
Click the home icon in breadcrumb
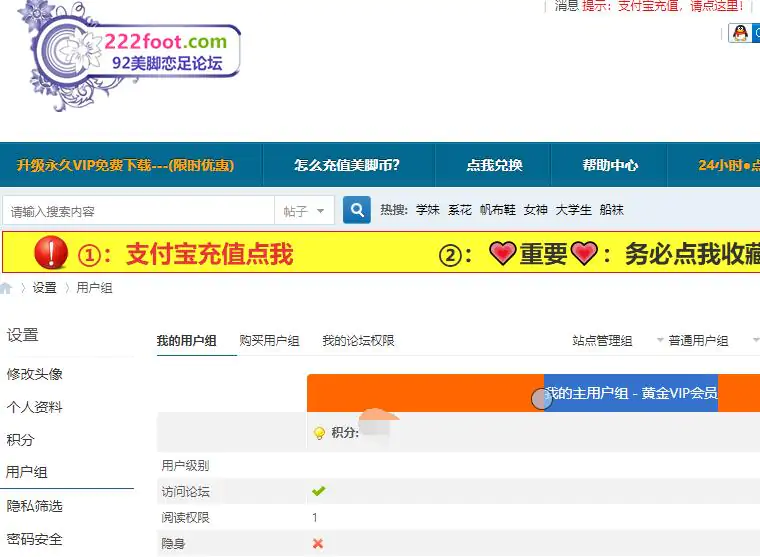[6, 288]
